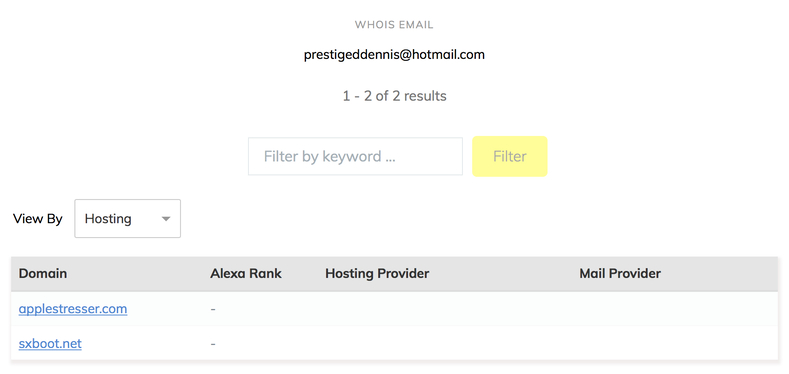Click Mail Provider cell in sxboot.net row
This screenshot has width=789, height=374.
675,343
